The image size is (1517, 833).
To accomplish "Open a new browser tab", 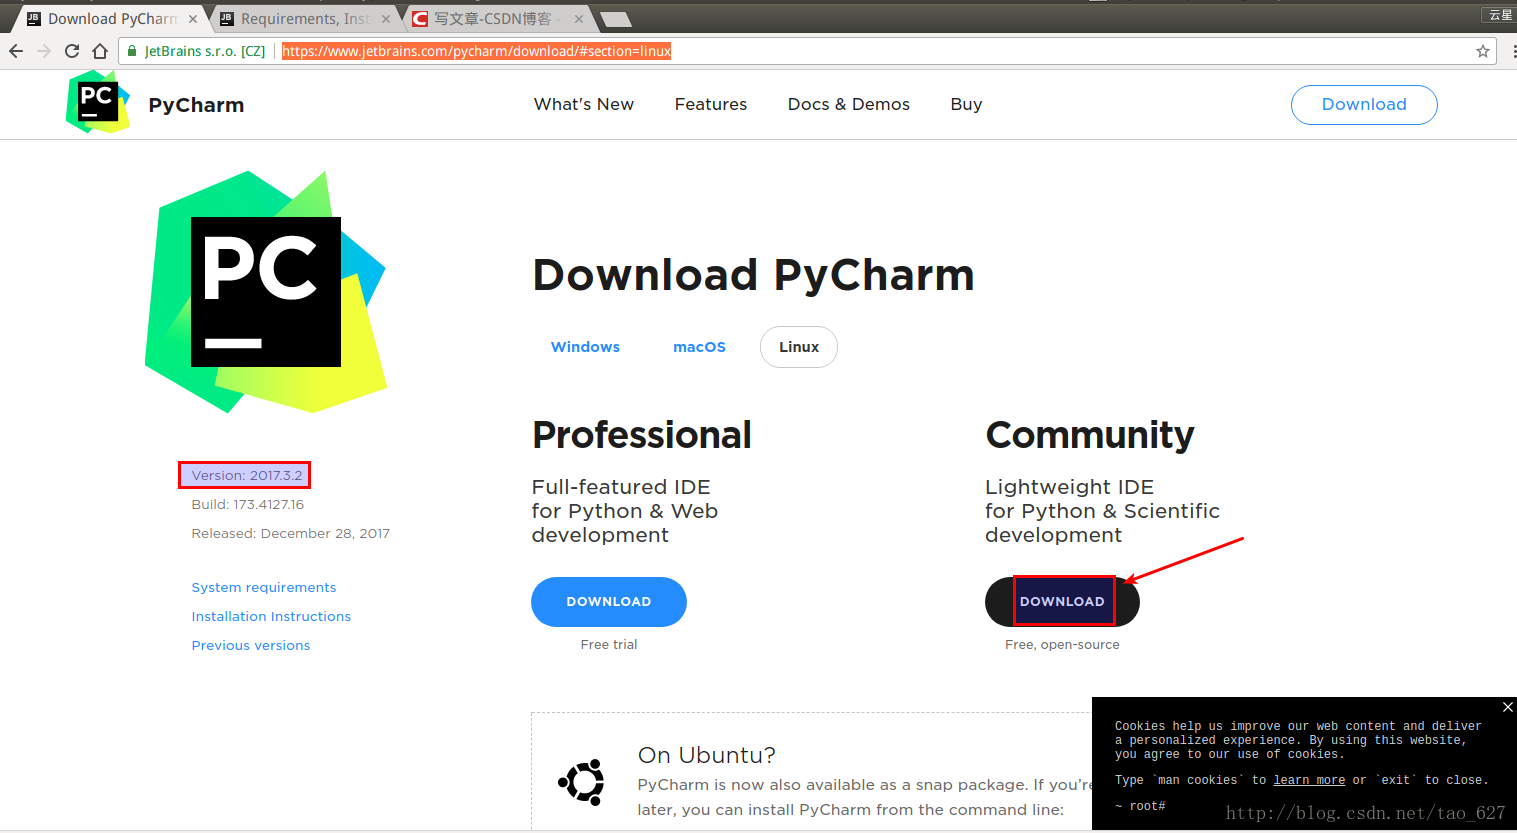I will coord(616,19).
